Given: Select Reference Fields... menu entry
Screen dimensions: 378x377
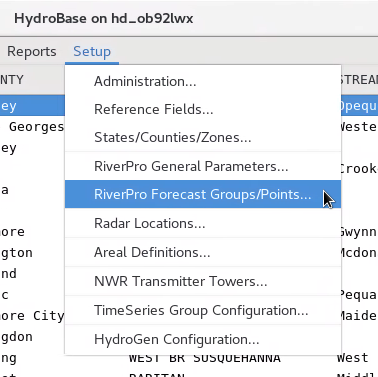Looking at the screenshot, I should pyautogui.click(x=203, y=109).
